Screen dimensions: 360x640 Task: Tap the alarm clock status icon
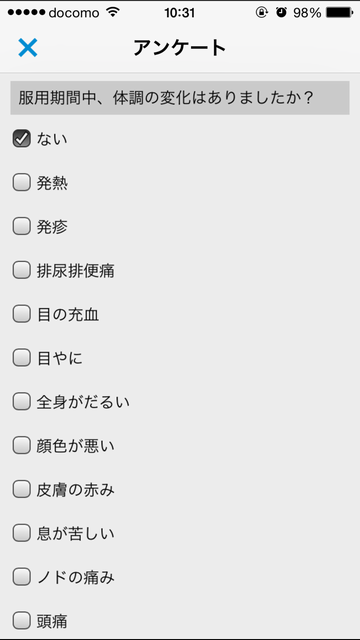click(281, 13)
